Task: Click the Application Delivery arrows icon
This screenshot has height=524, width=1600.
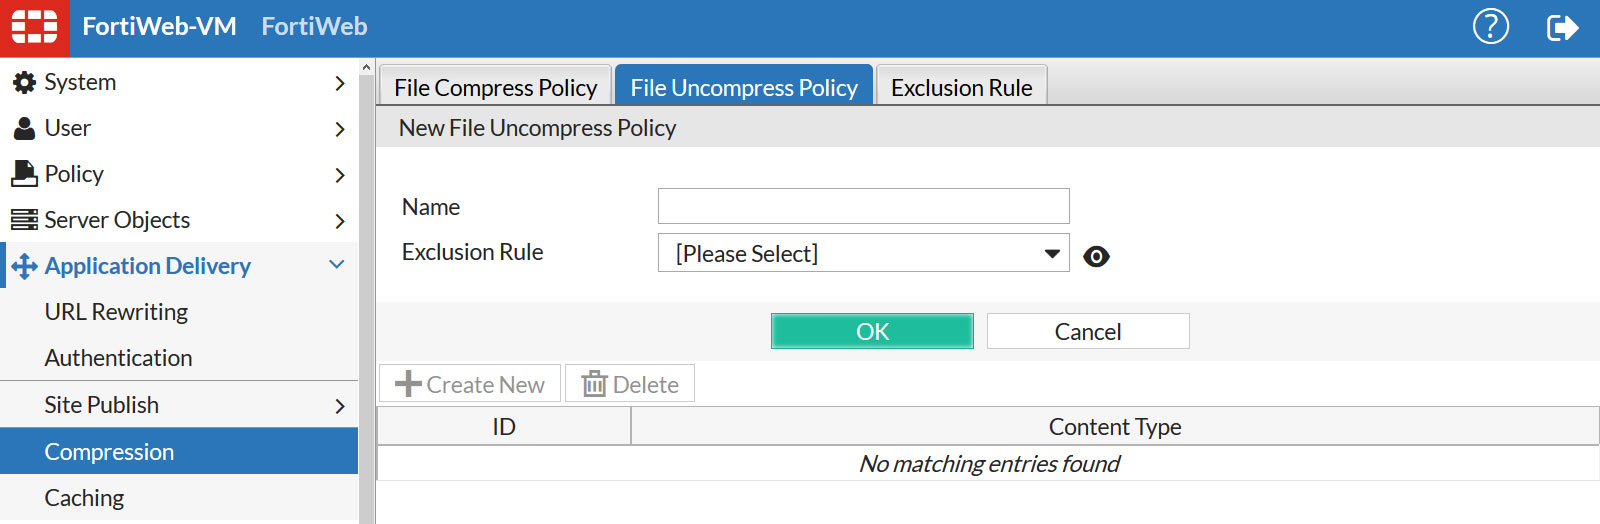Action: tap(24, 266)
